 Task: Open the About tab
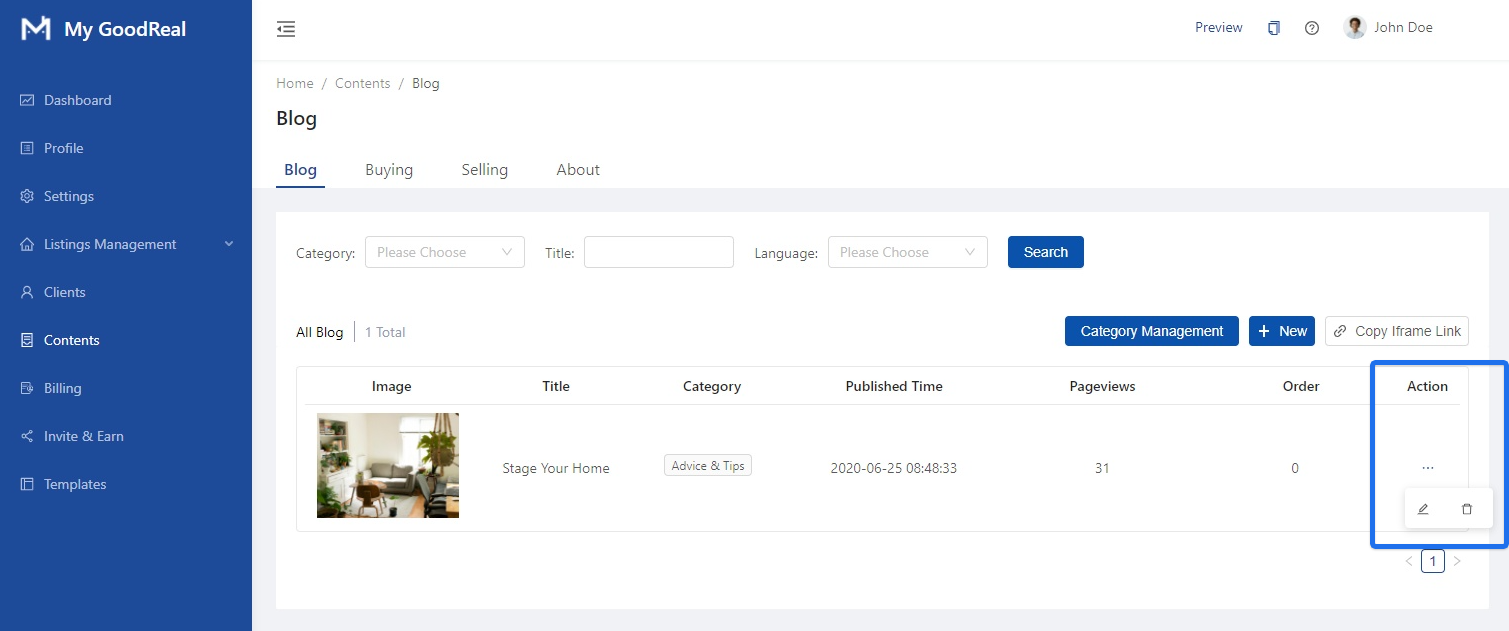pos(578,170)
